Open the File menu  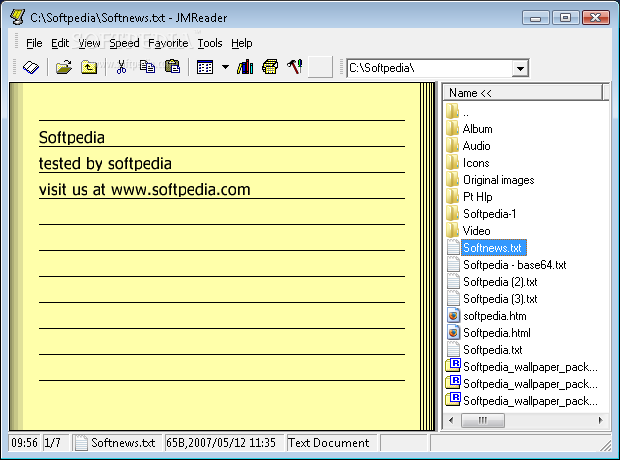34,43
